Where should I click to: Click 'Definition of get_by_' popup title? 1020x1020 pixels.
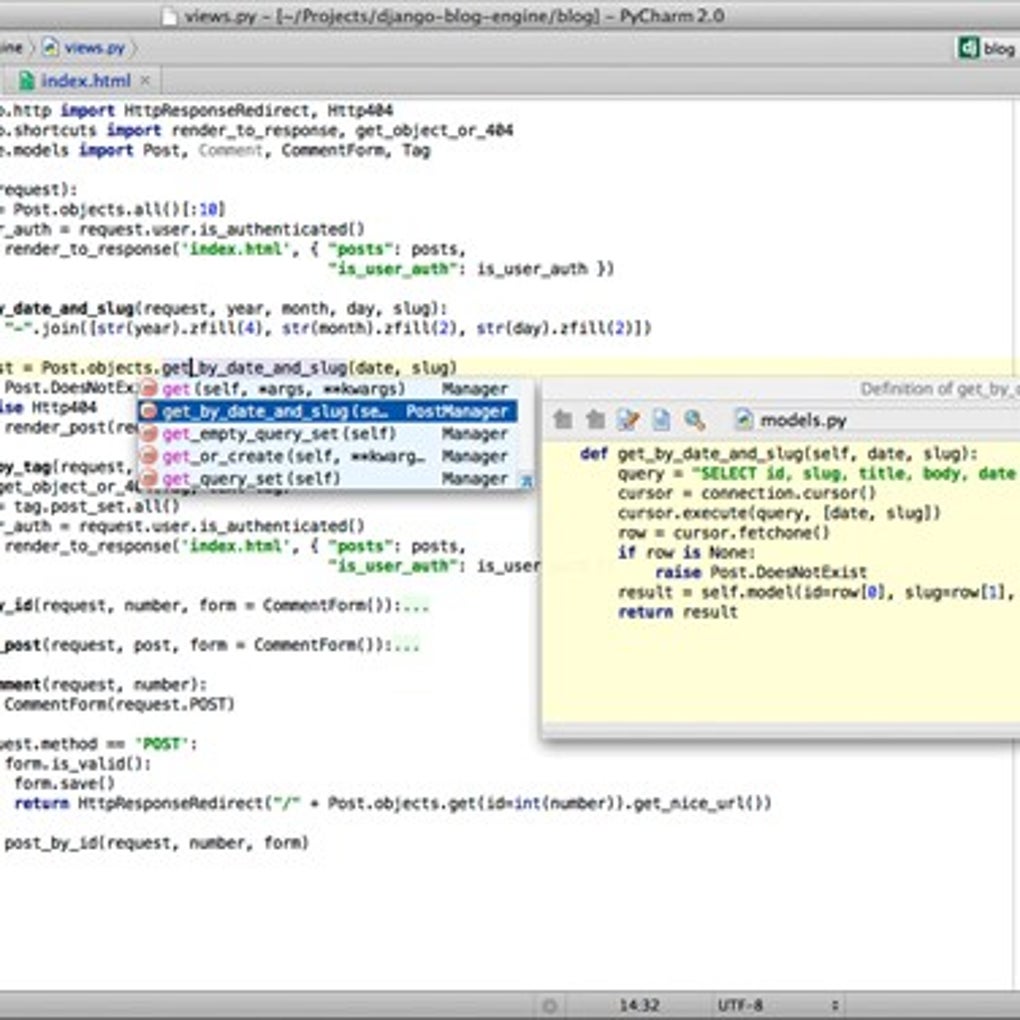coord(939,389)
